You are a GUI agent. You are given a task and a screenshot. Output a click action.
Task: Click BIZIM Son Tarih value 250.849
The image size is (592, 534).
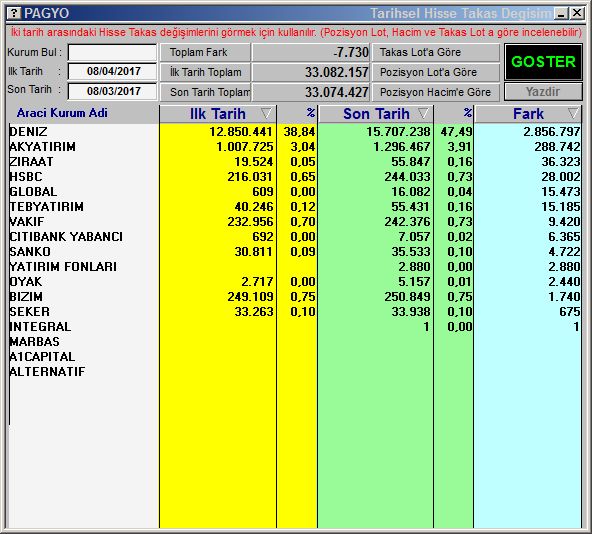coord(407,297)
